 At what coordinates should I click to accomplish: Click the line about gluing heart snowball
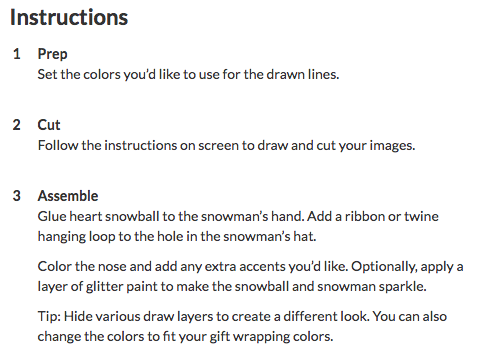(x=238, y=217)
